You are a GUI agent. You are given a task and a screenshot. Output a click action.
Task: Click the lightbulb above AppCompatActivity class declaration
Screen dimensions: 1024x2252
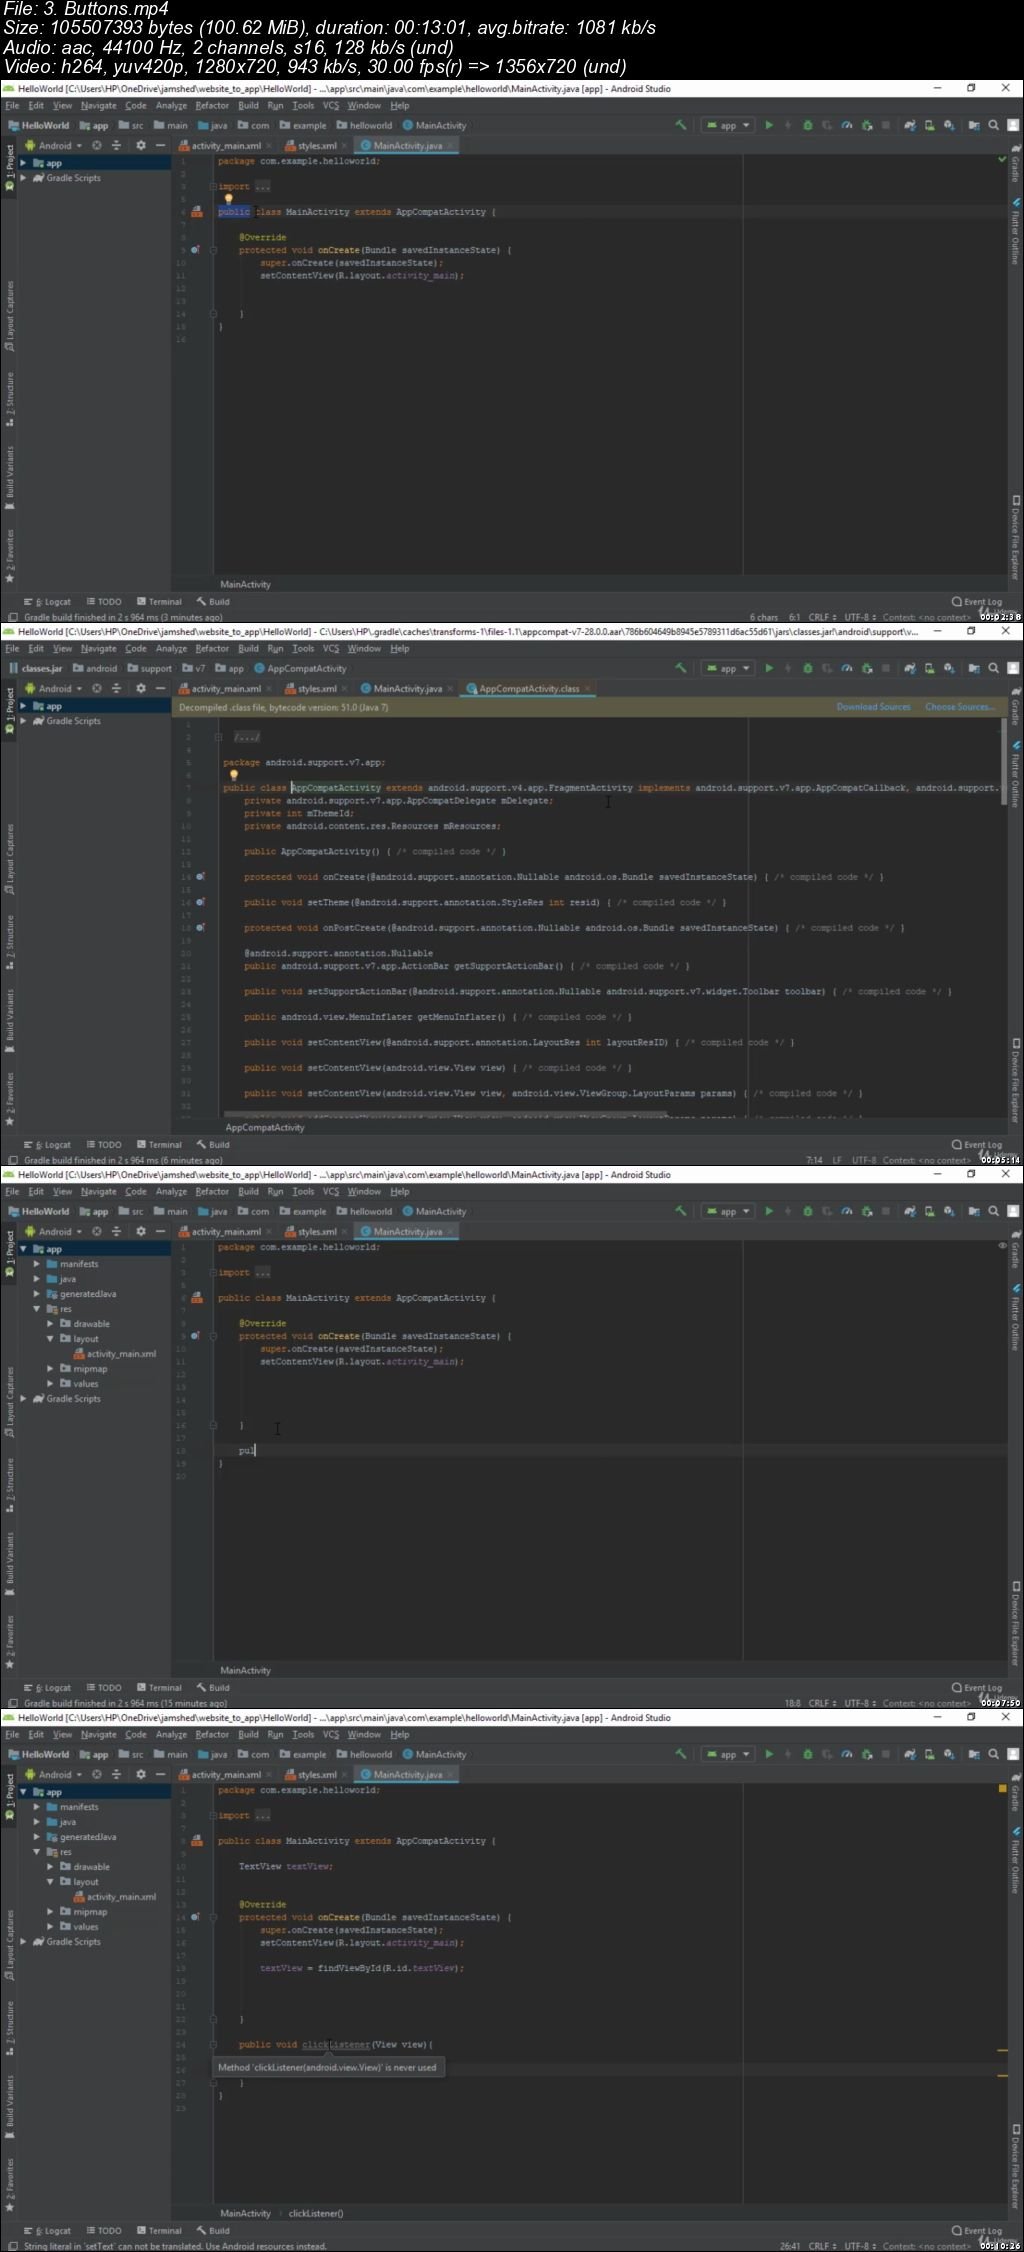(233, 775)
